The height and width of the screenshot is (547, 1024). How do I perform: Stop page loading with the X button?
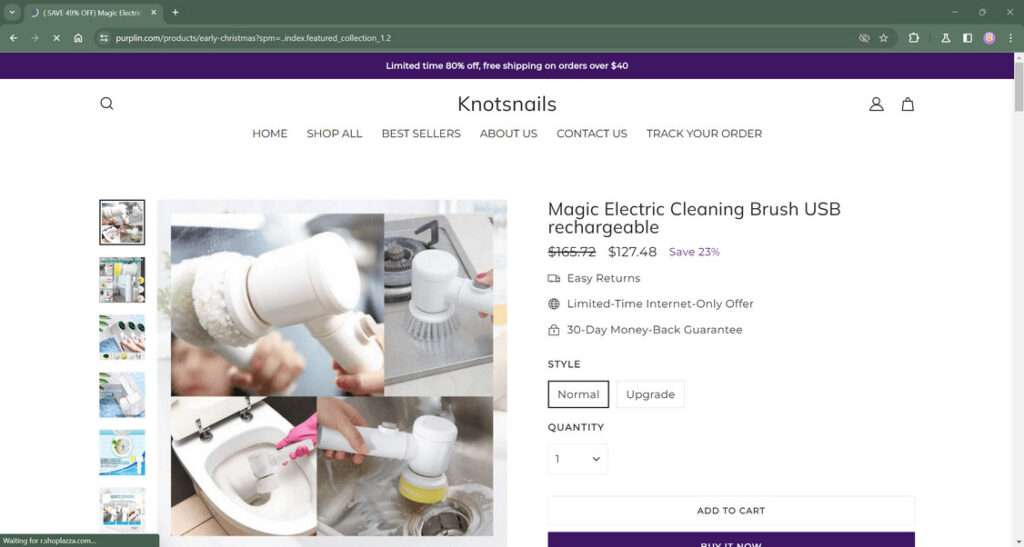(x=56, y=38)
